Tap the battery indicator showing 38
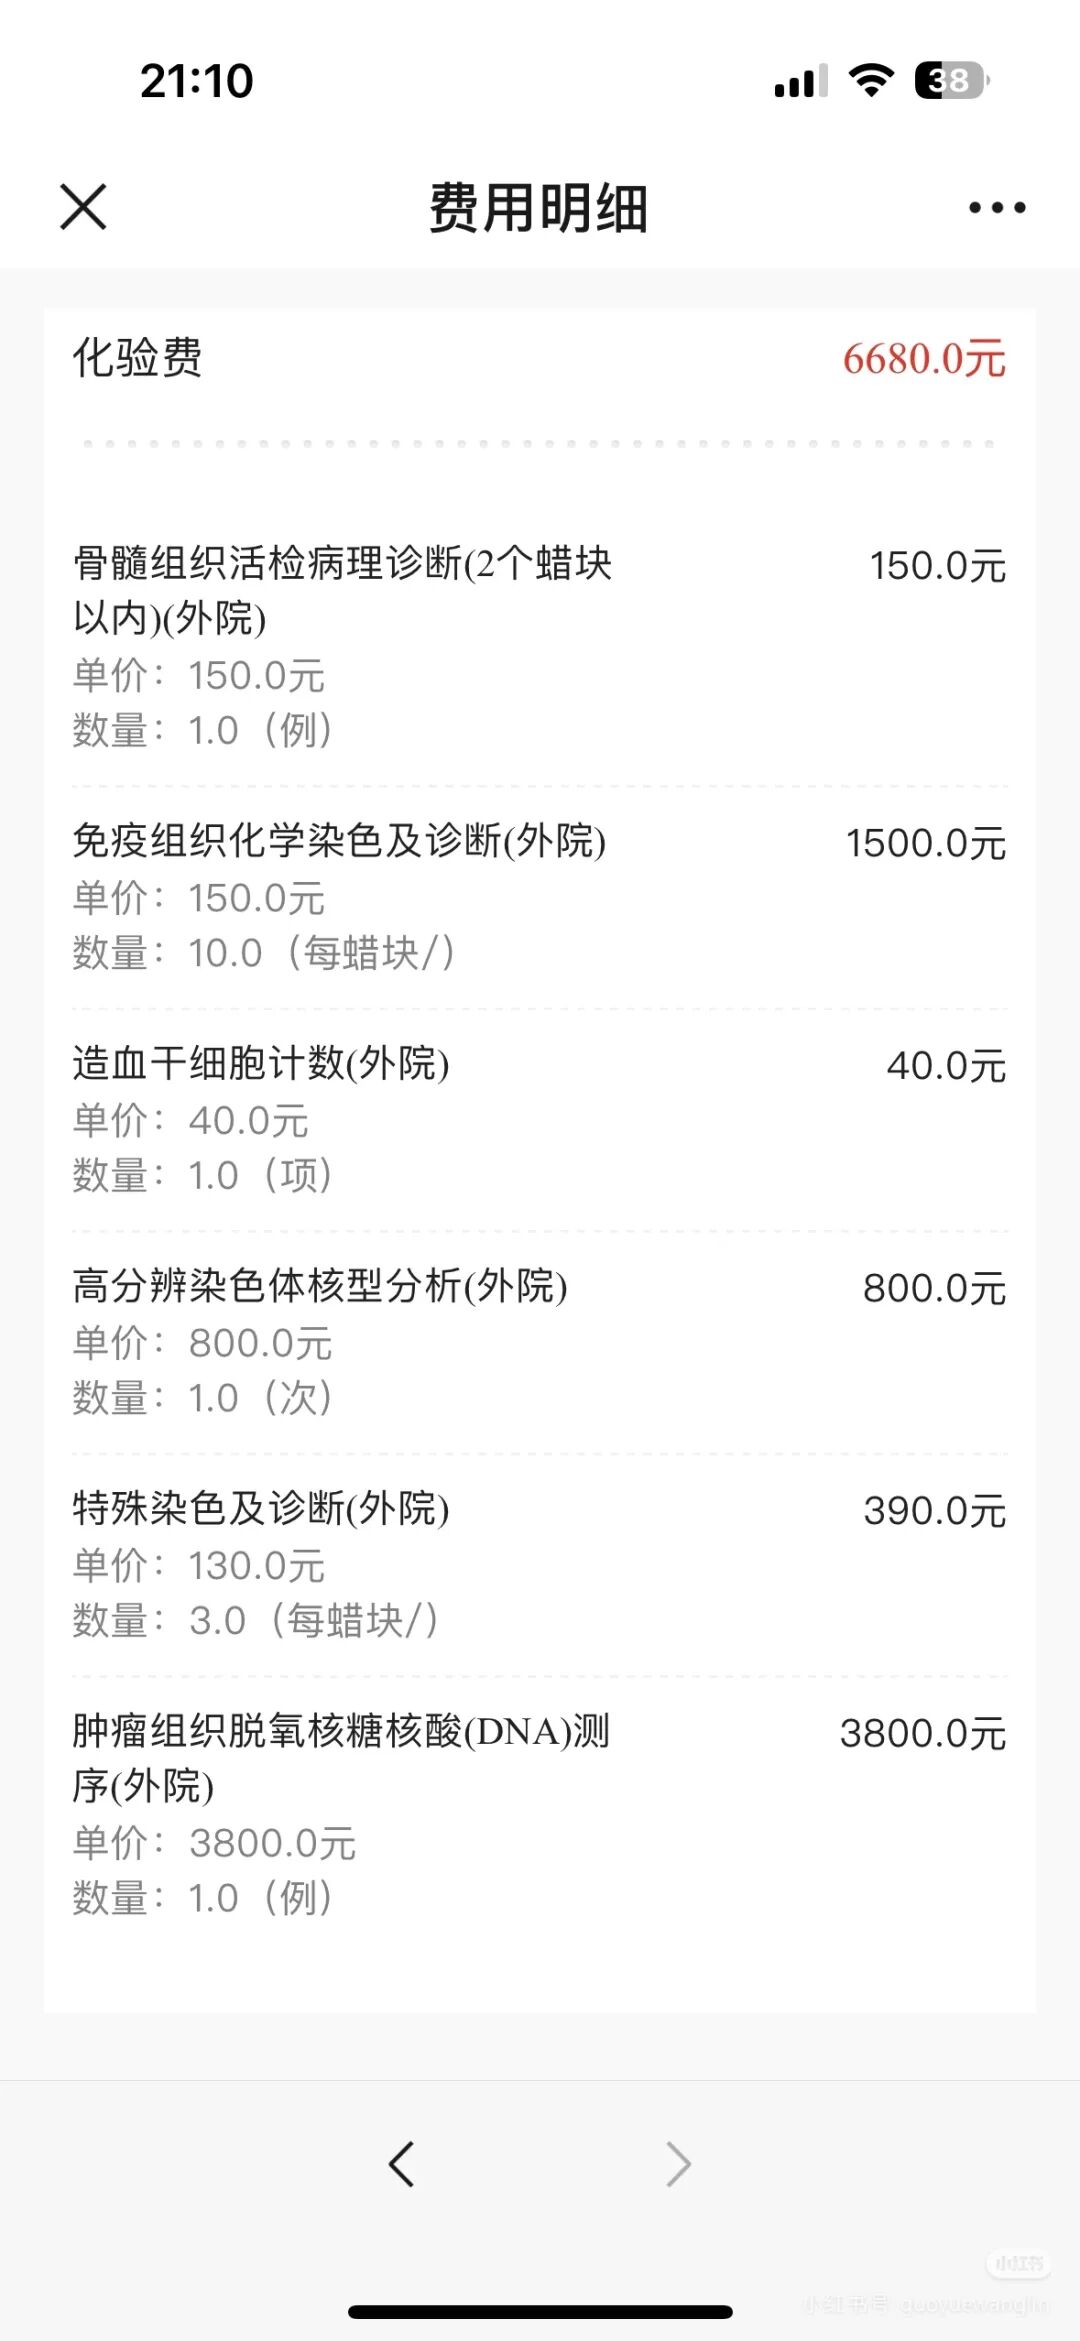1080x2341 pixels. click(951, 80)
